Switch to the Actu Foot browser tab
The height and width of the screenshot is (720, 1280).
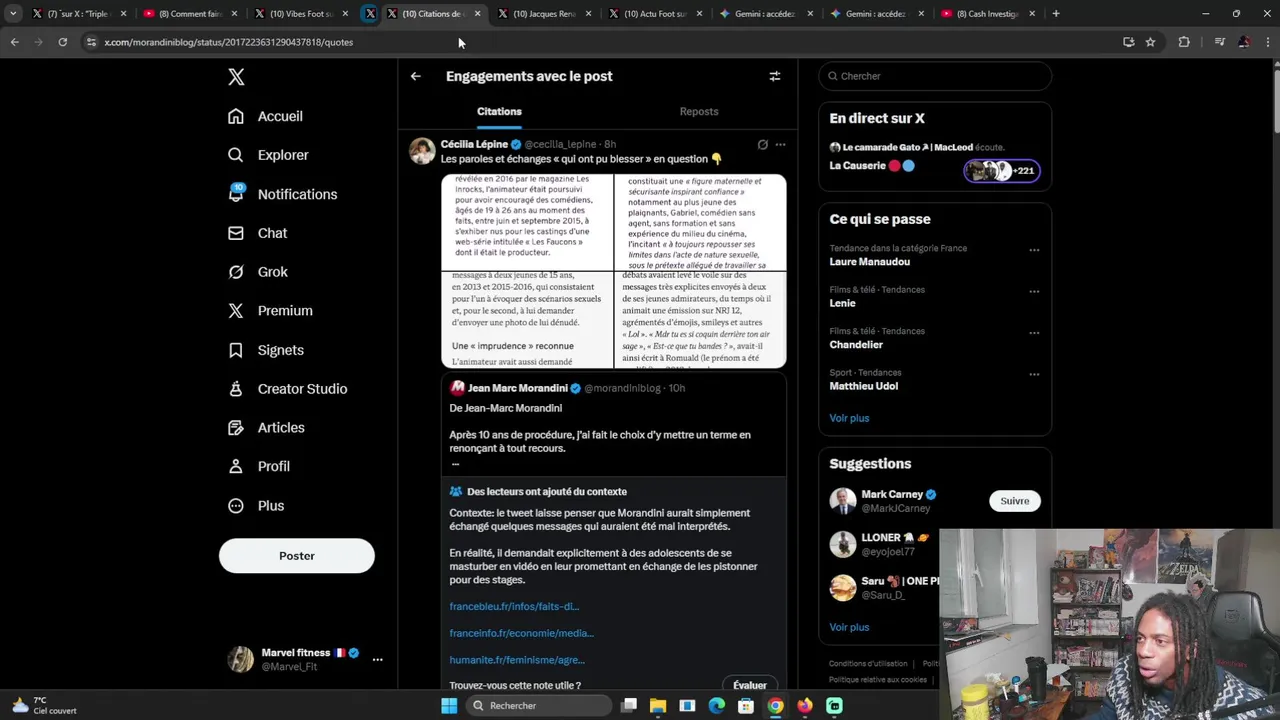[x=655, y=14]
